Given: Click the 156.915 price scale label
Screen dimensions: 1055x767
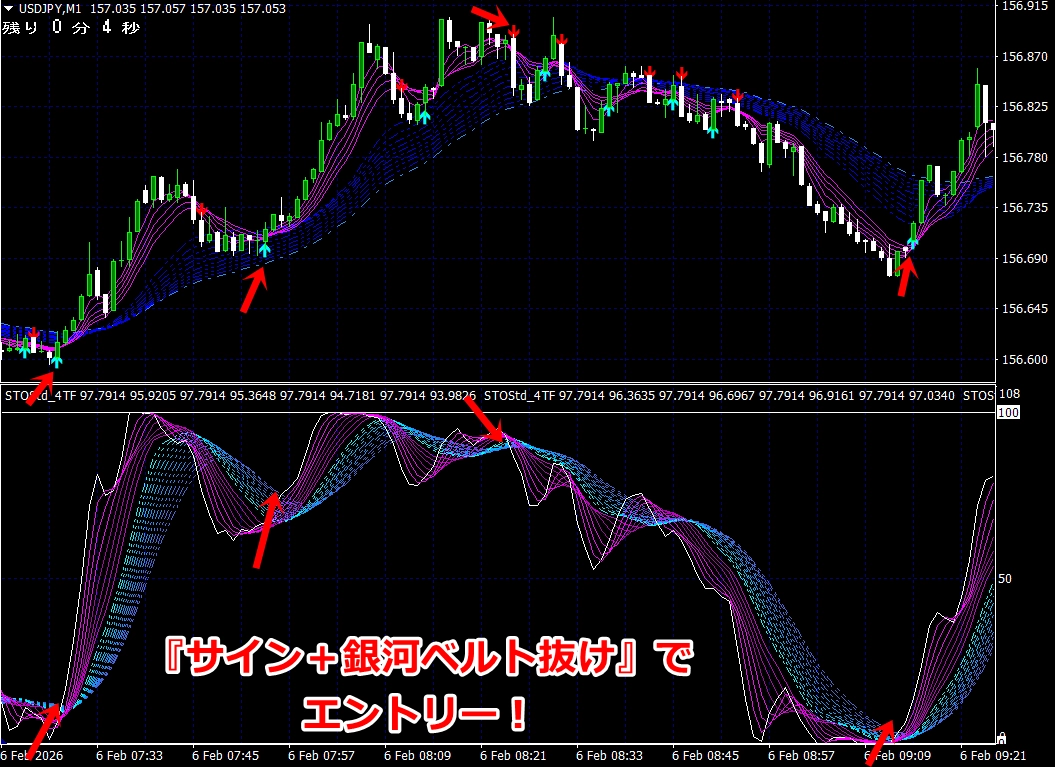Looking at the screenshot, I should coord(1023,6).
